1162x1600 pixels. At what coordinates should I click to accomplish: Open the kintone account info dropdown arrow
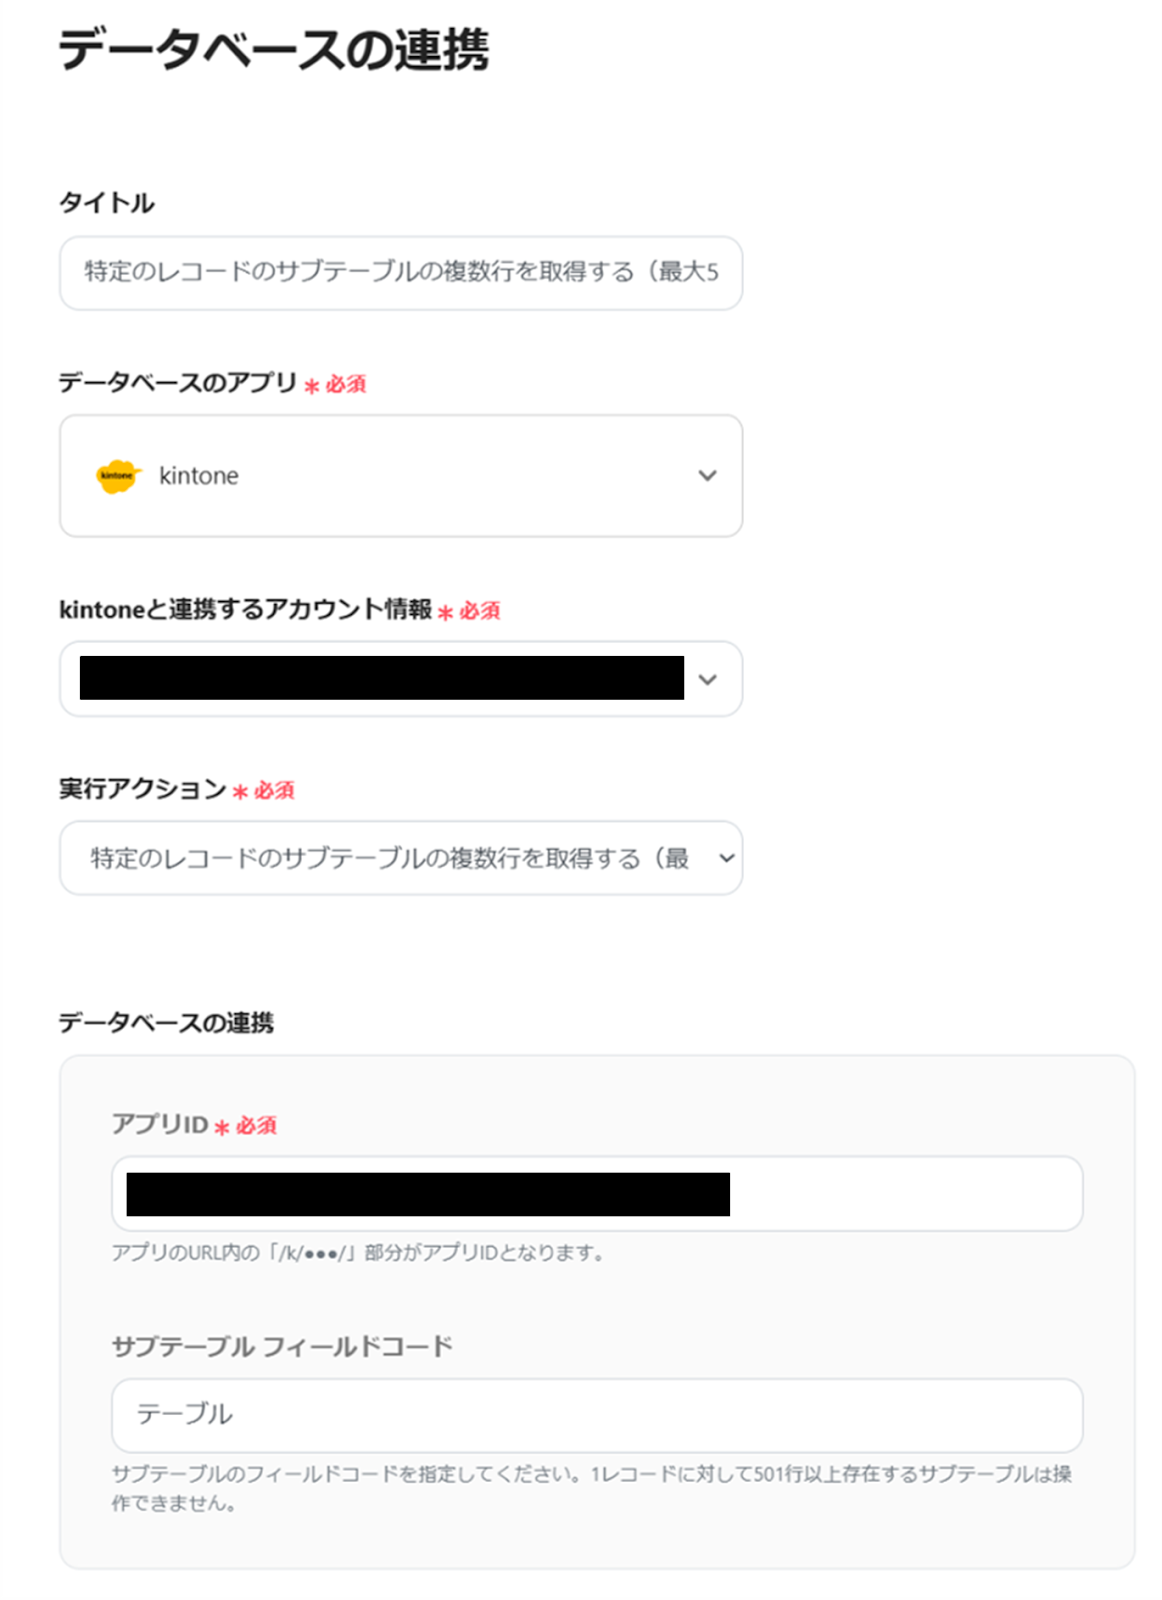click(707, 680)
